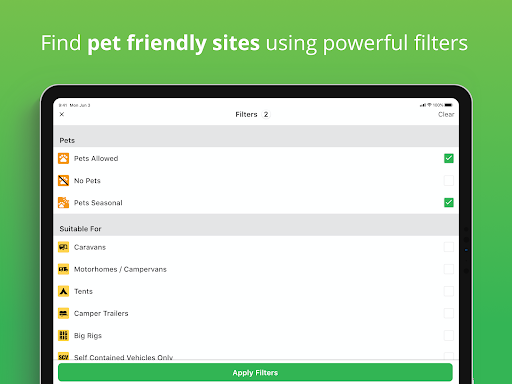Click the Camper Trailers icon
The width and height of the screenshot is (512, 384).
pos(63,313)
